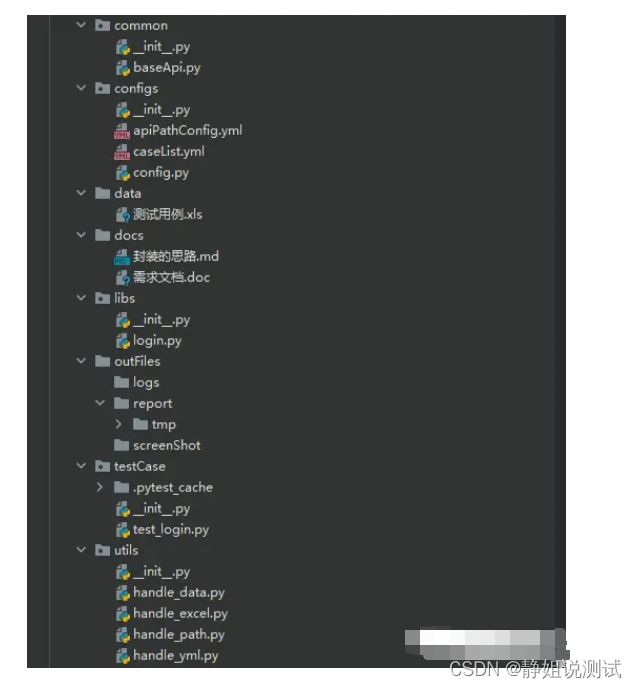Click the common package folder icon
Viewport: 637px width, 688px height.
click(x=102, y=25)
